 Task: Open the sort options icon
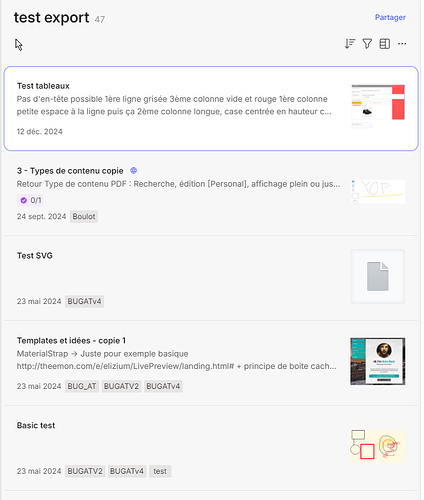click(x=350, y=44)
